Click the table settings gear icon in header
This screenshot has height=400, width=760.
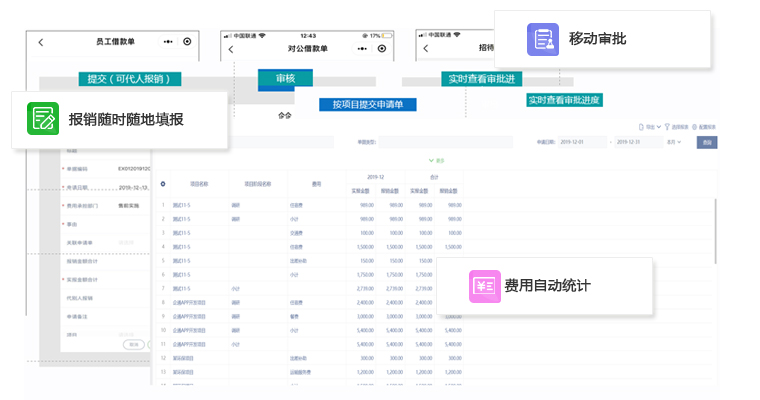[163, 184]
